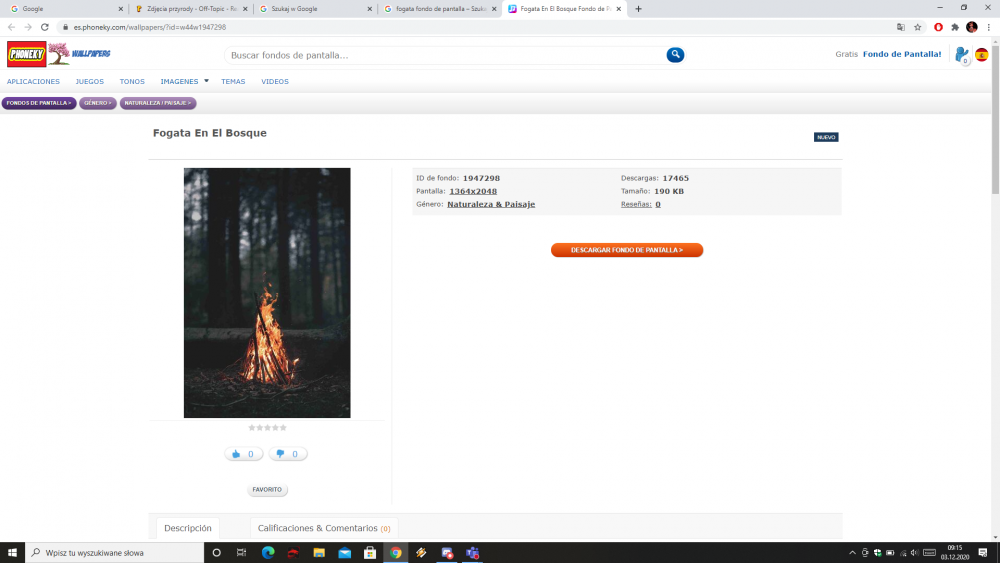The height and width of the screenshot is (563, 1000).
Task: Click the thumbs down dislike icon
Action: [281, 454]
